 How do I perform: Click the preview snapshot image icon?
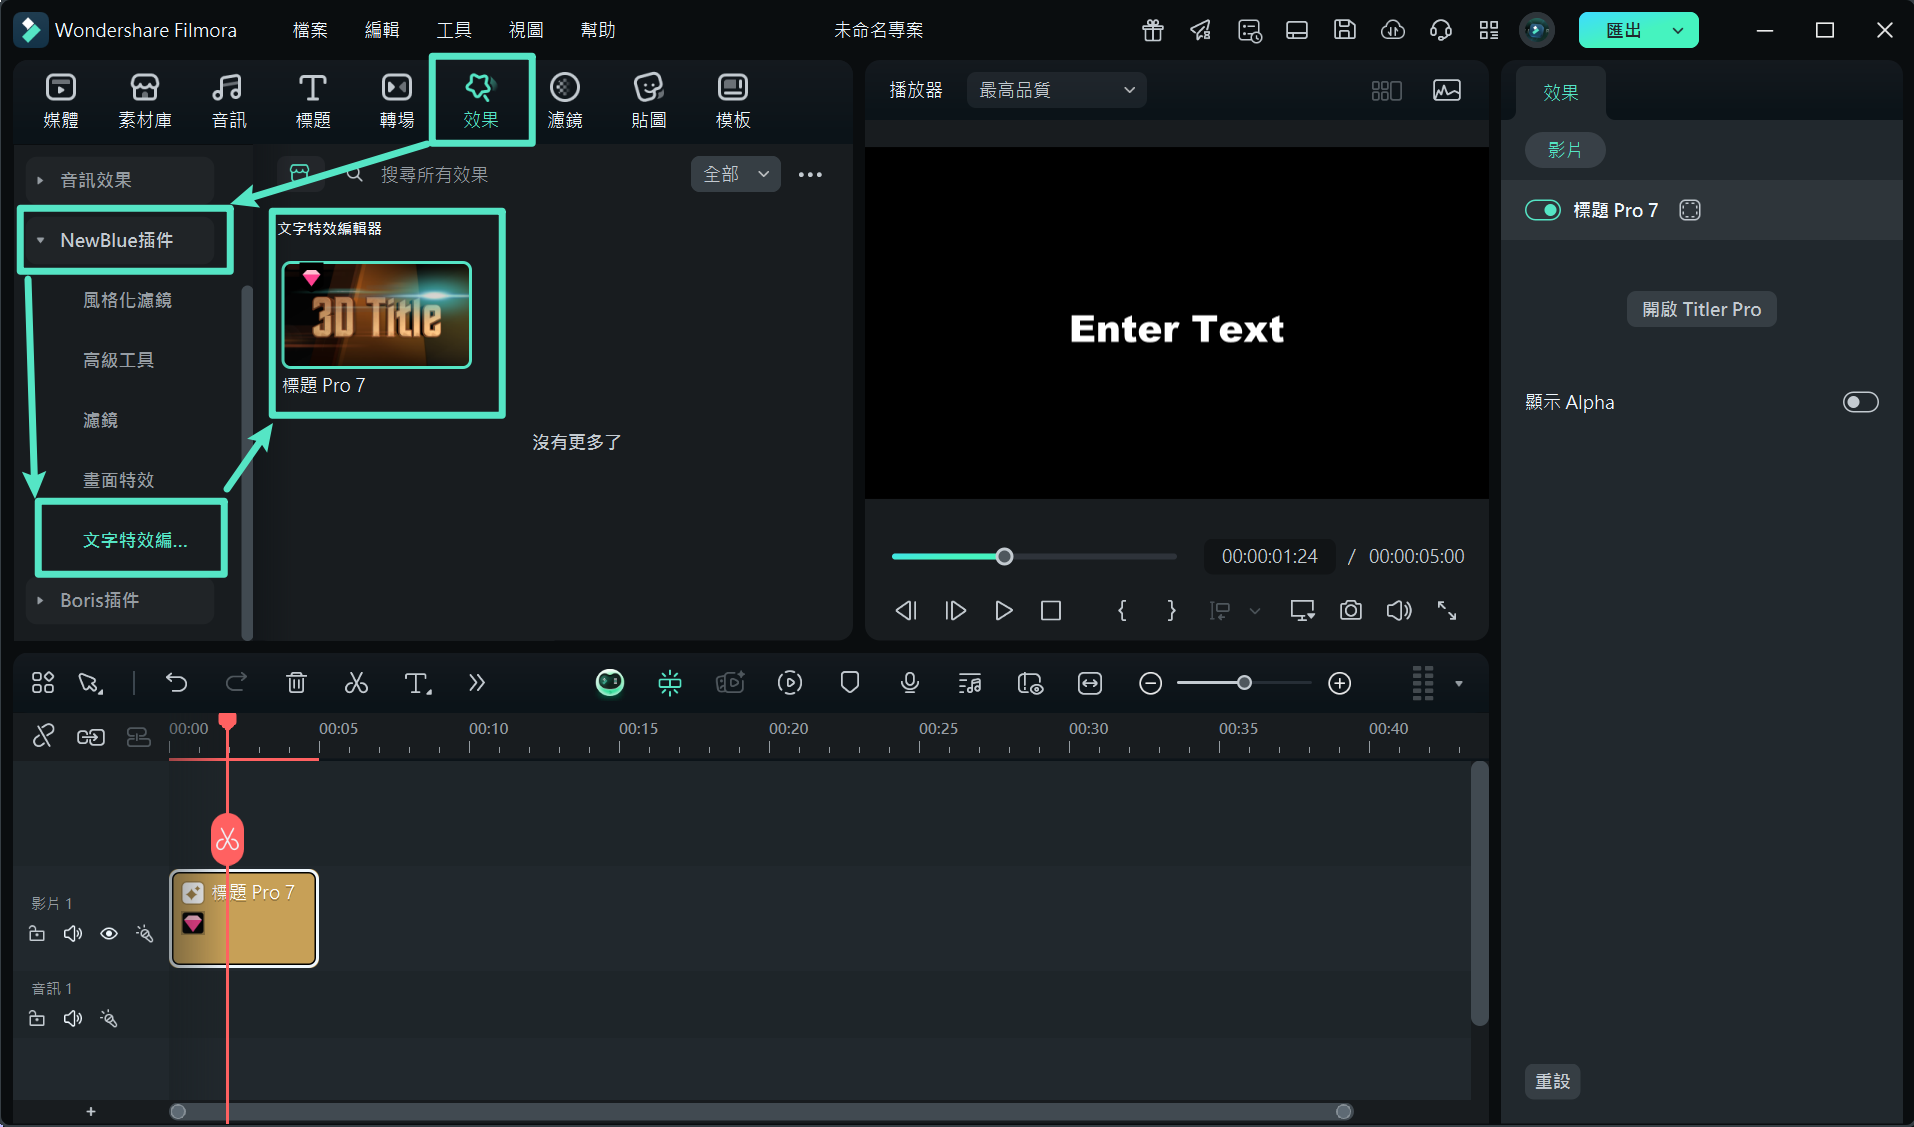tap(1446, 90)
